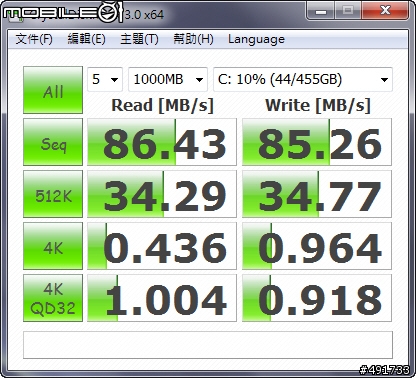
Task: Start the Seq benchmark test
Action: click(53, 142)
